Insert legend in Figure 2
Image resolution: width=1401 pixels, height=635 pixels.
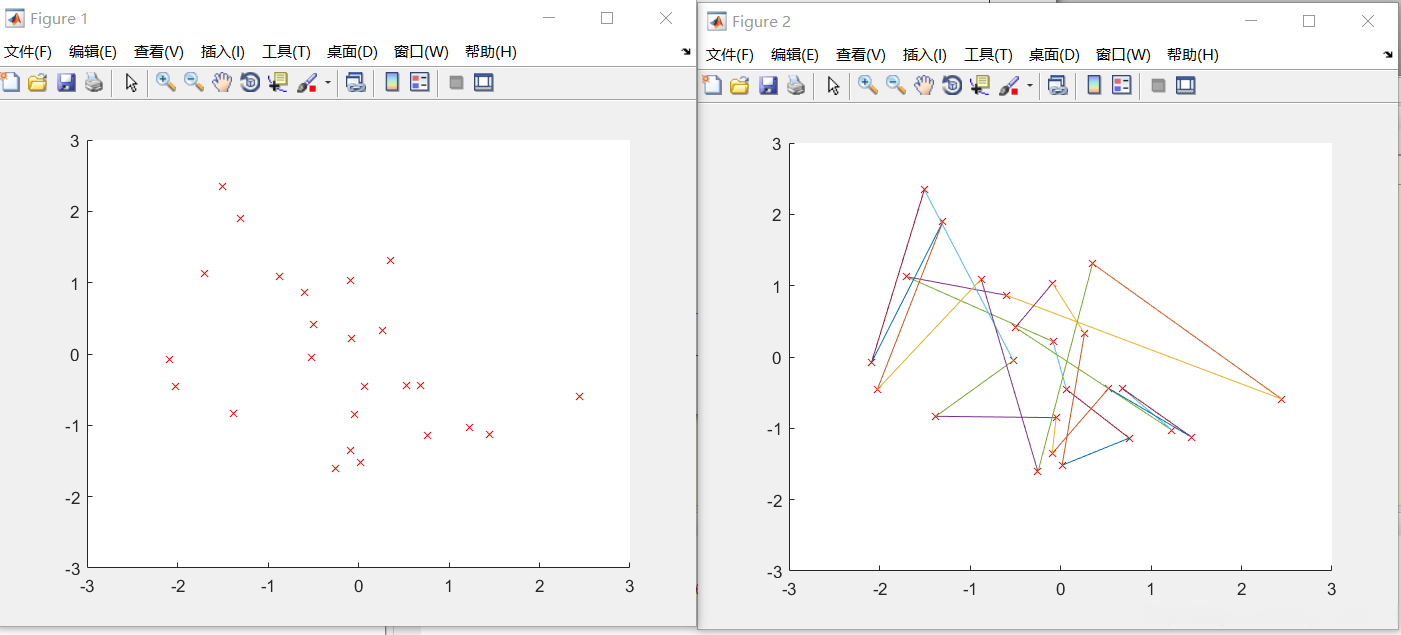pyautogui.click(x=1122, y=86)
